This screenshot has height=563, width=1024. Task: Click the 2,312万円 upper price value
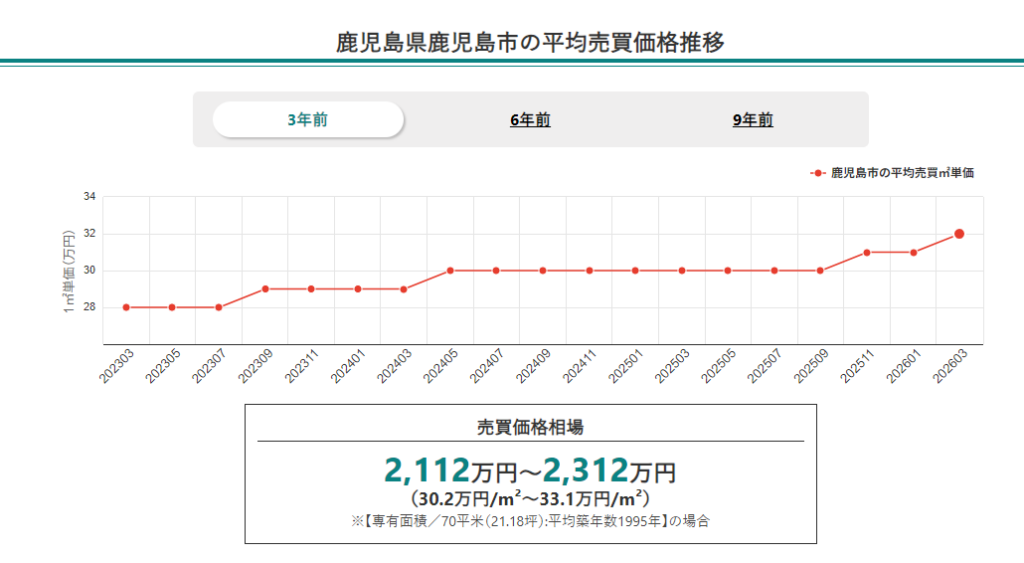click(x=609, y=470)
